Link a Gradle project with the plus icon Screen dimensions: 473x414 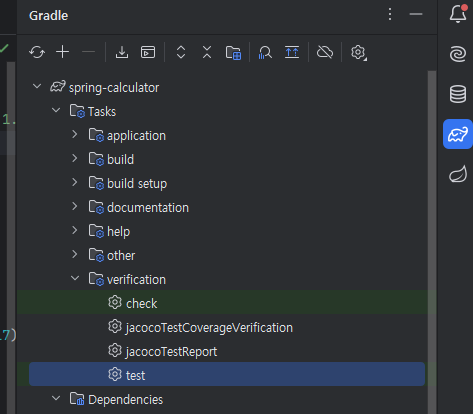click(63, 52)
